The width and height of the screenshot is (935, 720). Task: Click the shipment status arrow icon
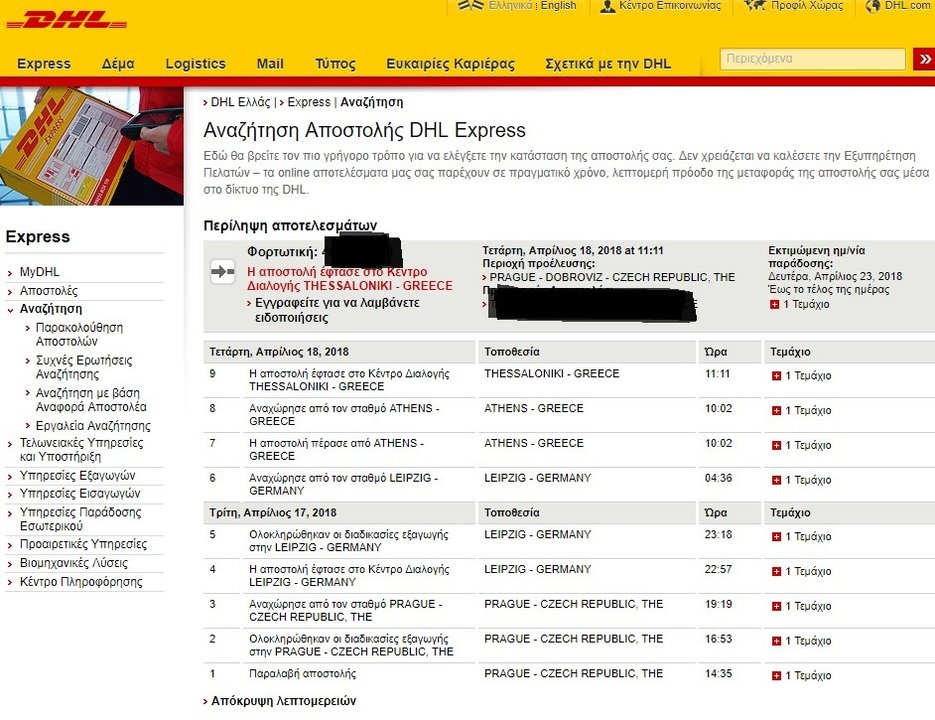tap(223, 272)
